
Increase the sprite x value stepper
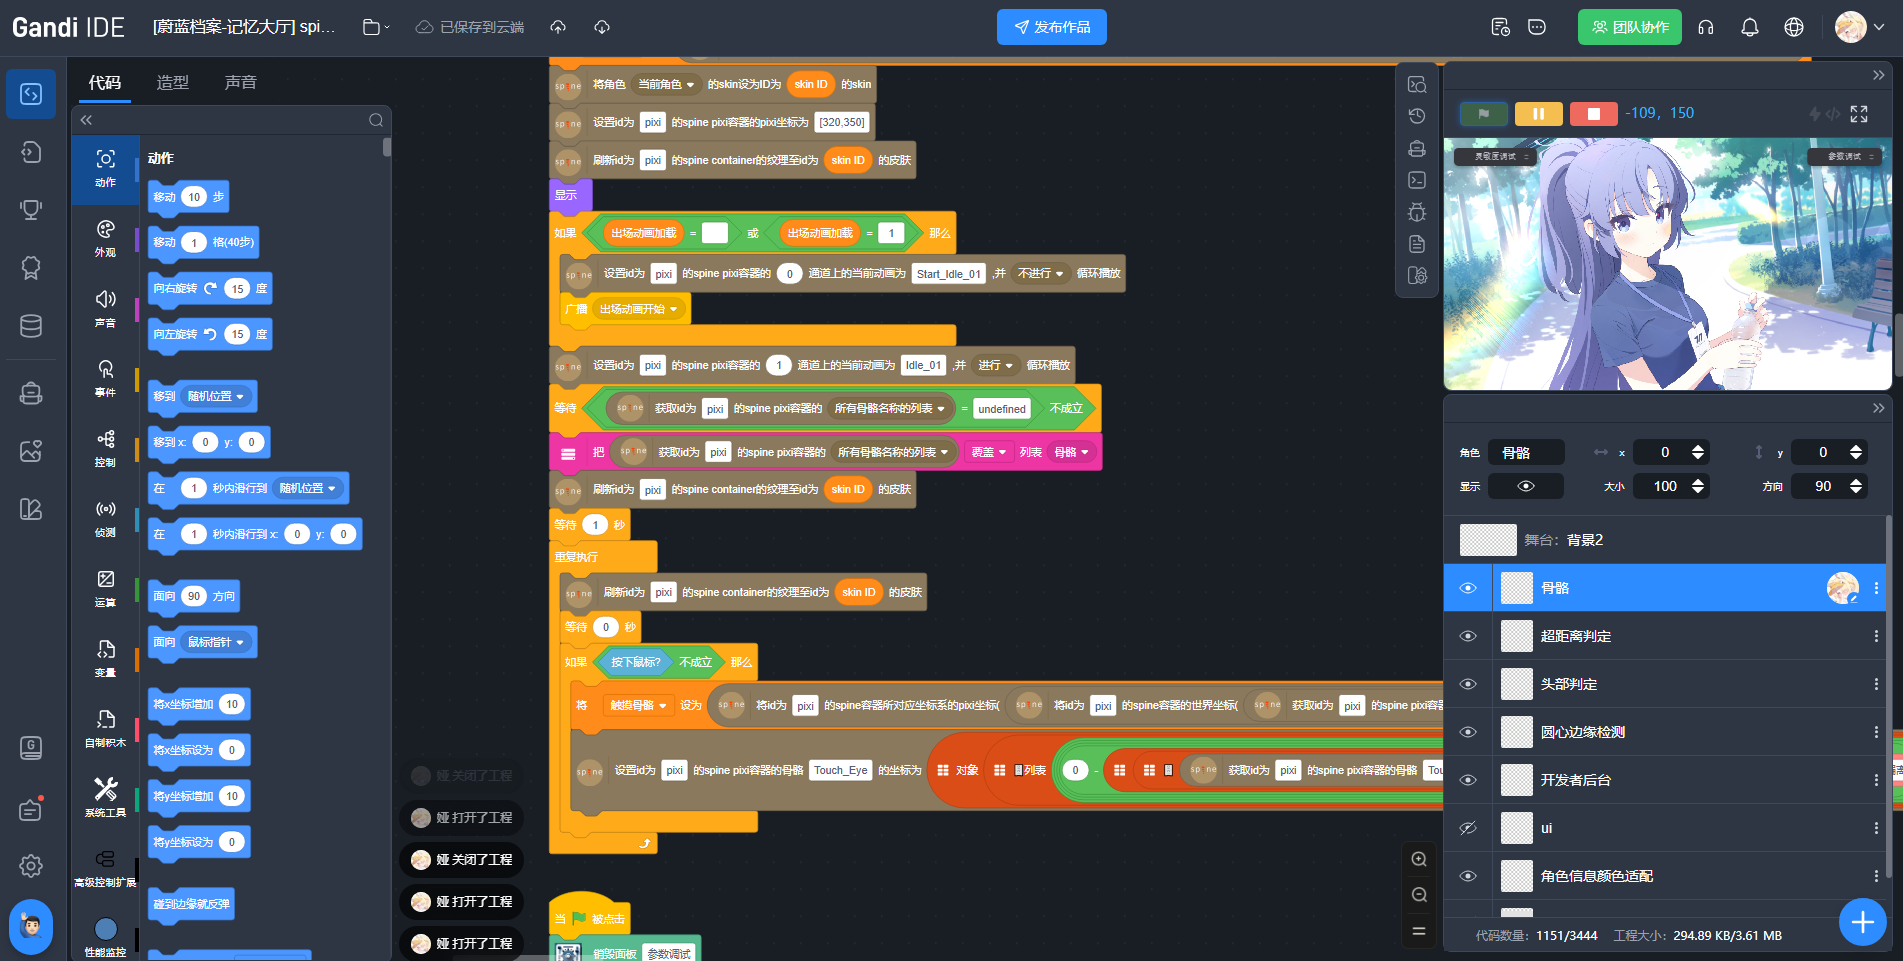pyautogui.click(x=1698, y=448)
